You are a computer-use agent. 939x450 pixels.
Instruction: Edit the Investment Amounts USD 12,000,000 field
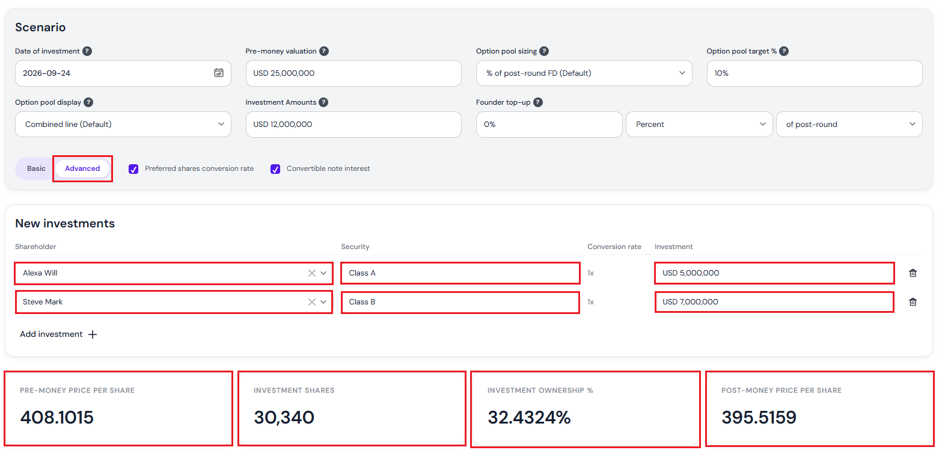(x=353, y=125)
